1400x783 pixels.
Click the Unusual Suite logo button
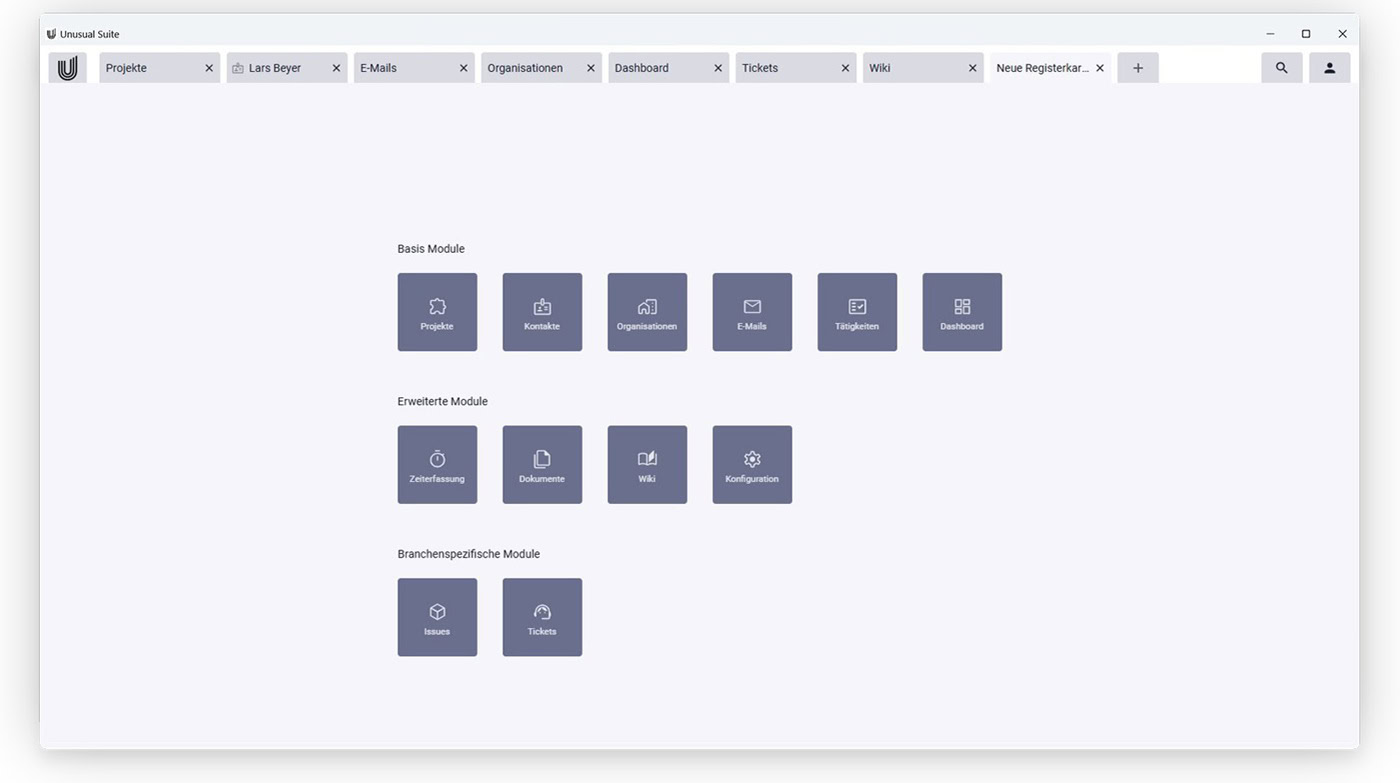tap(67, 68)
